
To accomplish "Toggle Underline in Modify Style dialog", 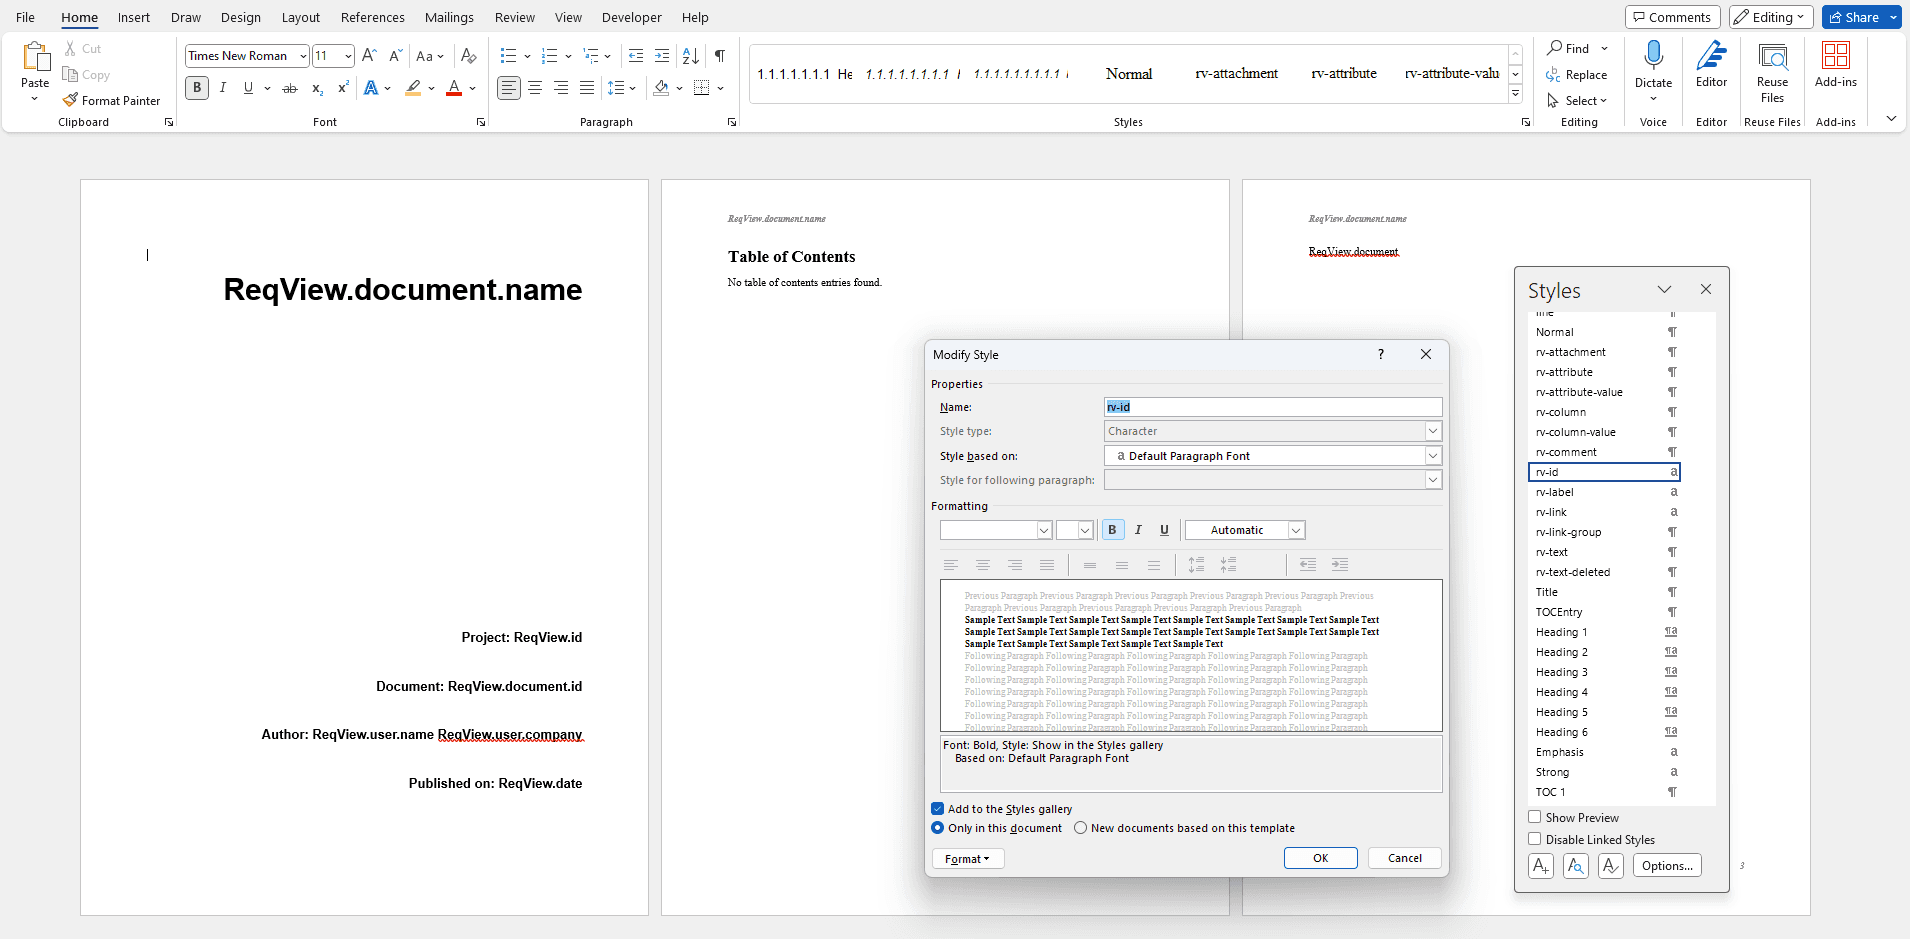I will (1164, 530).
